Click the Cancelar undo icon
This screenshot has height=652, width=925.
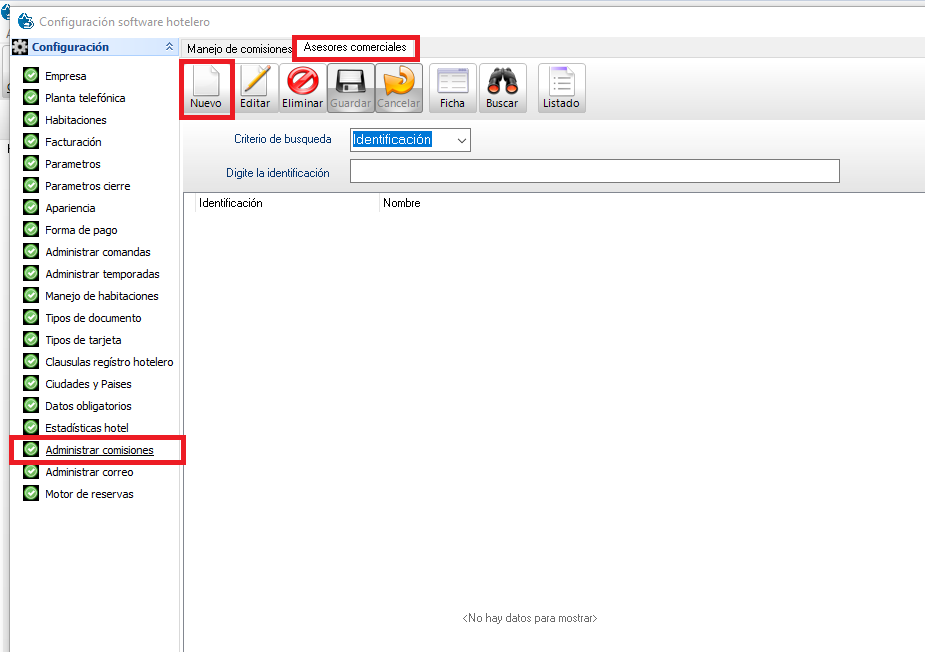point(398,88)
